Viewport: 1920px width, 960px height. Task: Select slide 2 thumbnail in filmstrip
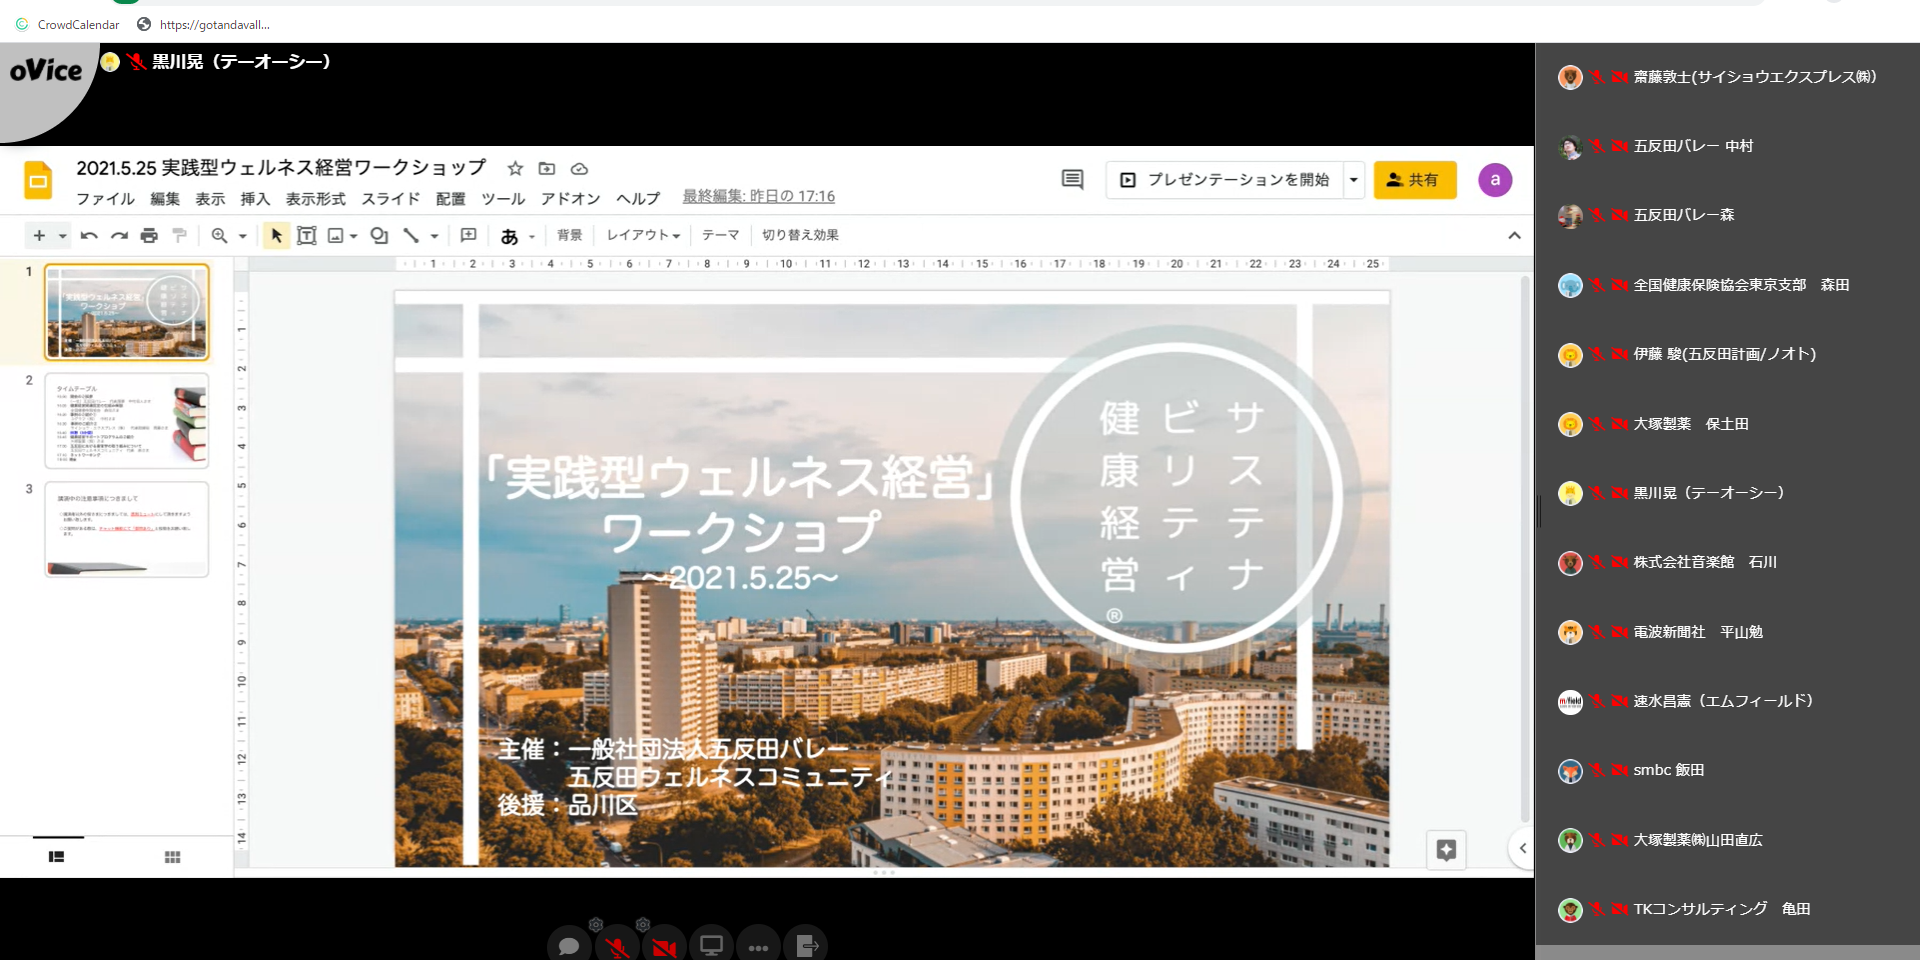tap(127, 421)
